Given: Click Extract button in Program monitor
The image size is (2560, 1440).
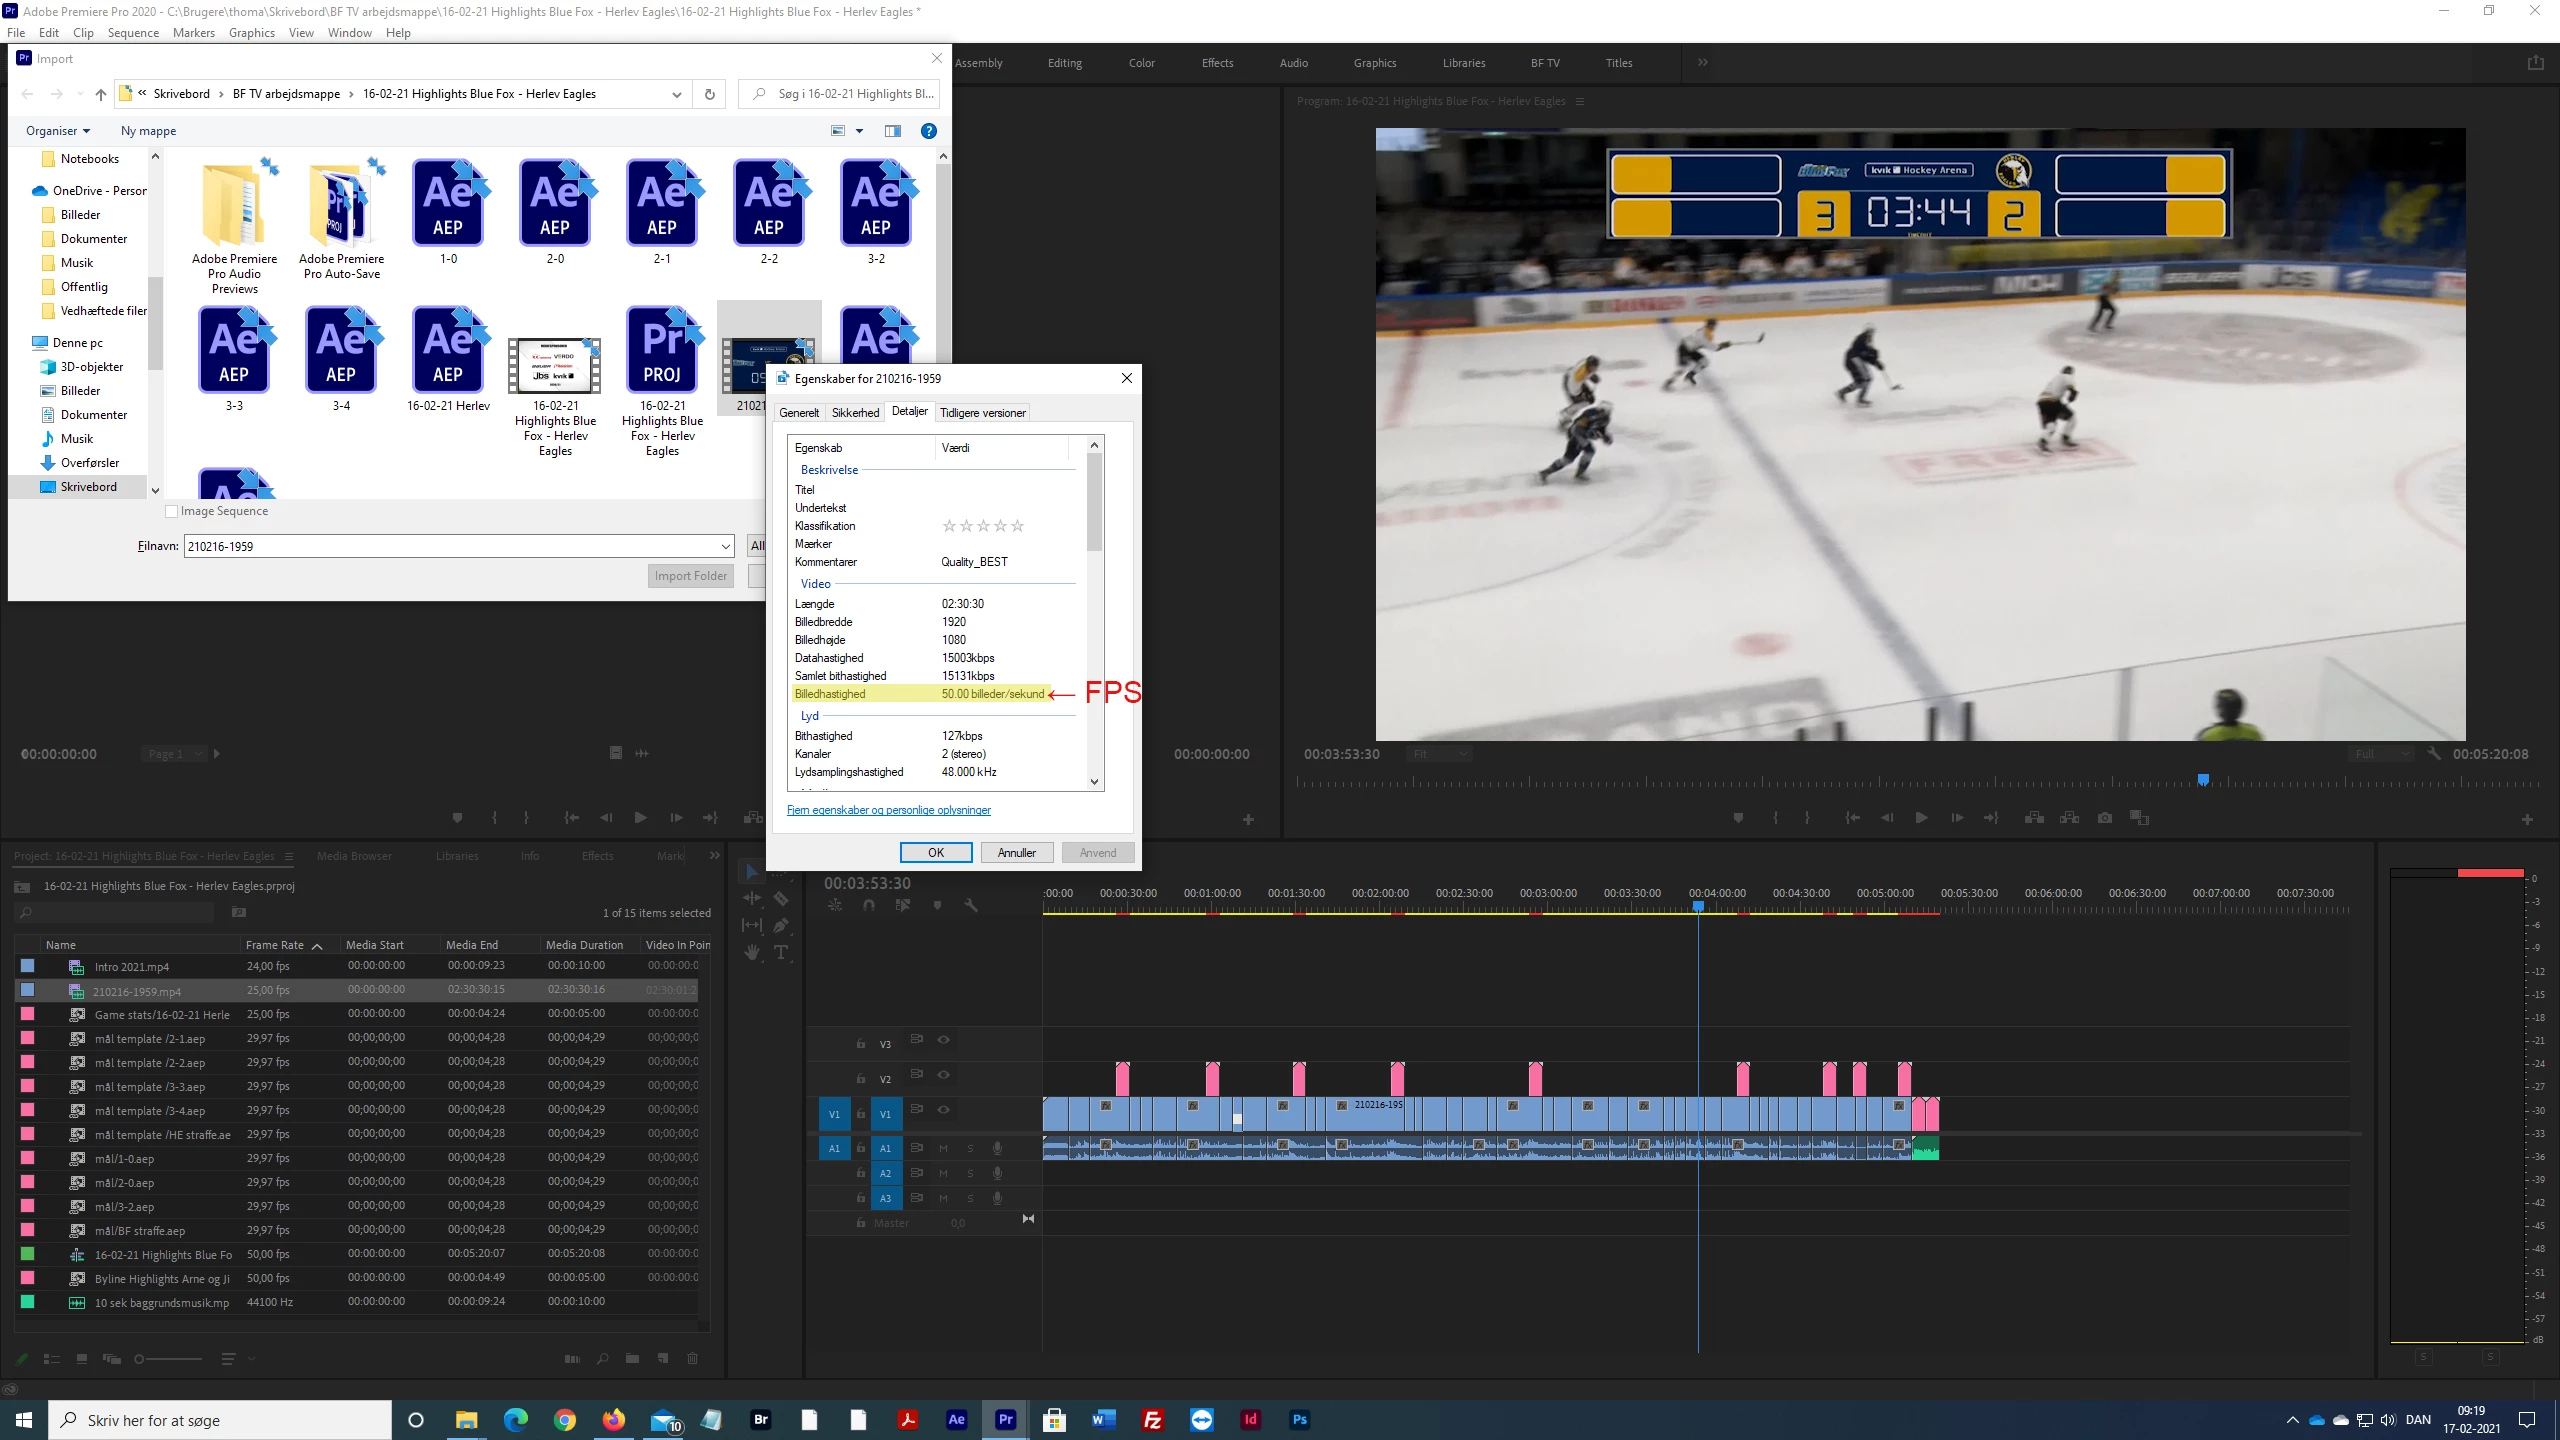Looking at the screenshot, I should 2069,818.
